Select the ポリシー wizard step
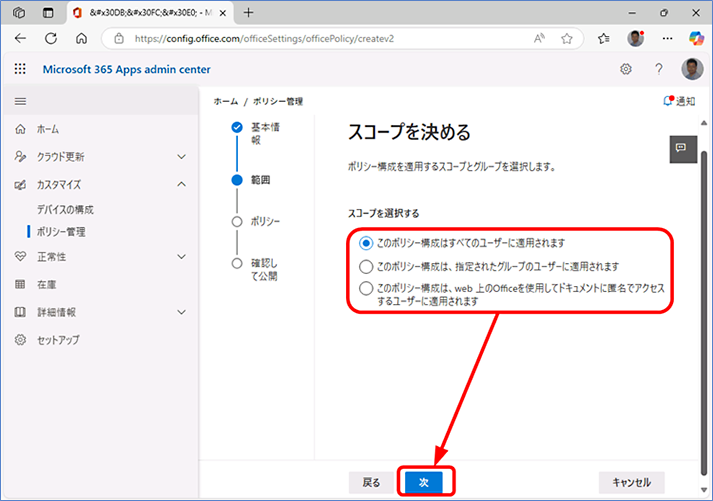 coord(256,222)
